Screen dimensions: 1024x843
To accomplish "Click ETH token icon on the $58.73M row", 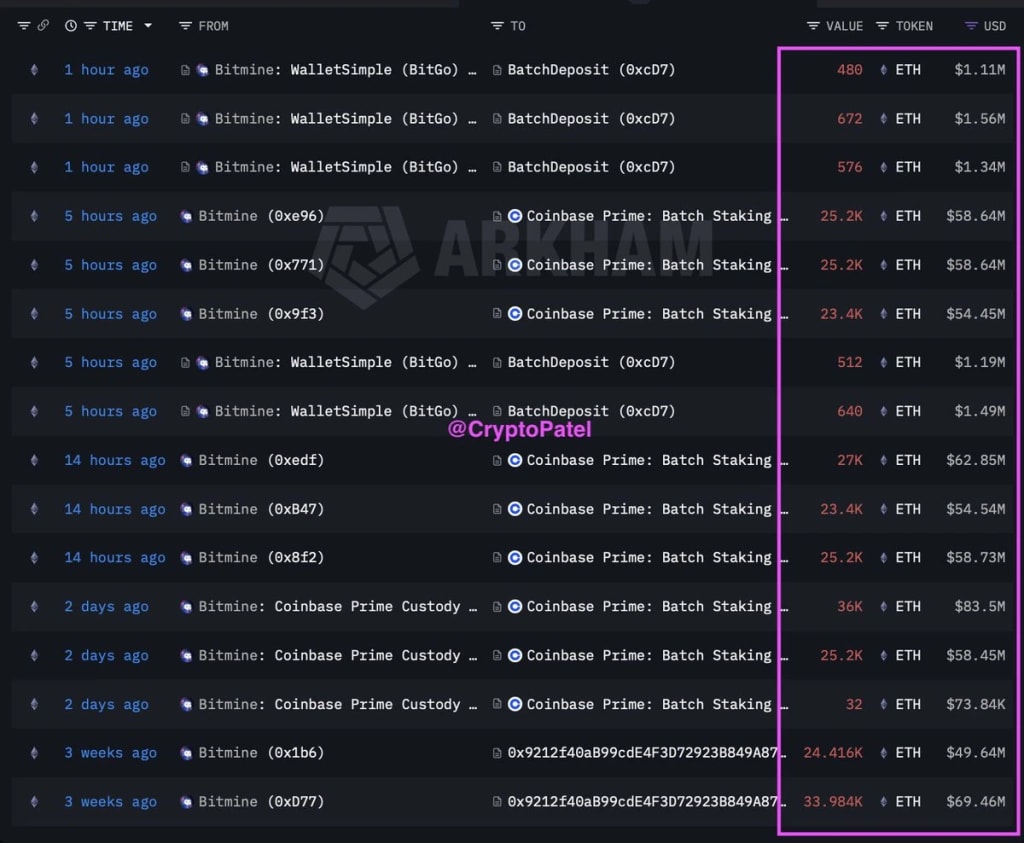I will pos(884,558).
